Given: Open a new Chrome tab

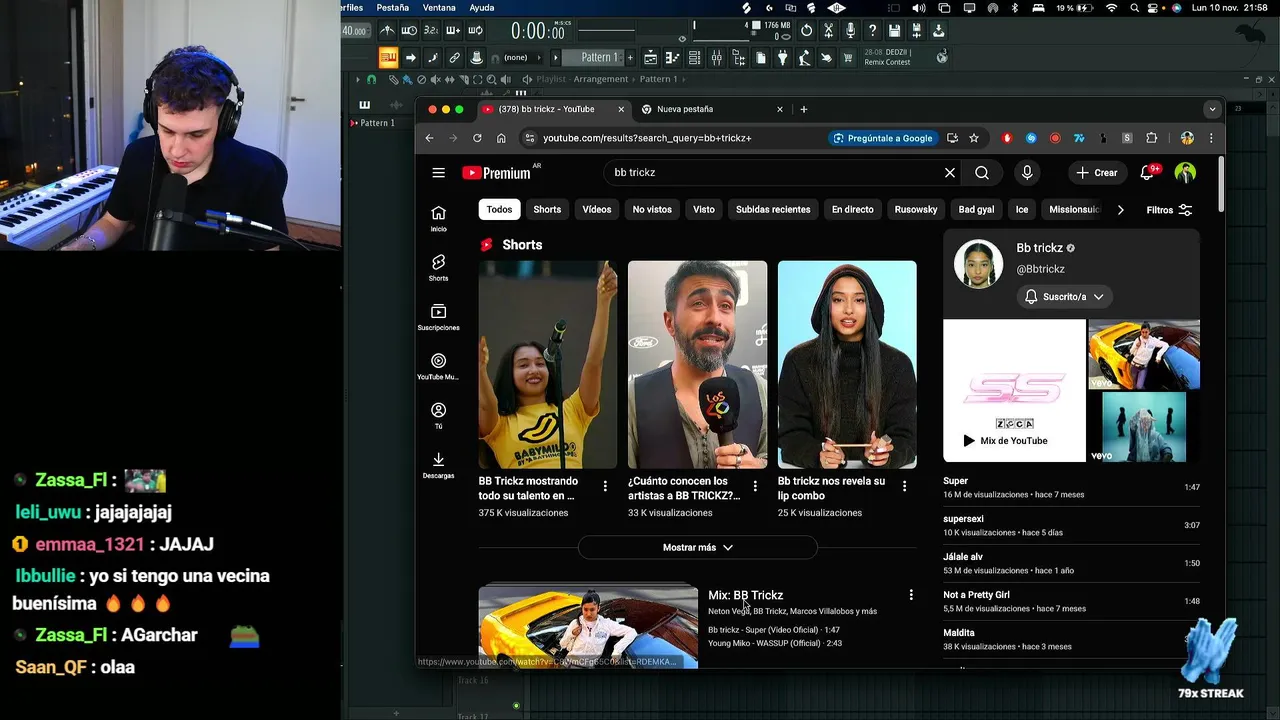Looking at the screenshot, I should (803, 109).
